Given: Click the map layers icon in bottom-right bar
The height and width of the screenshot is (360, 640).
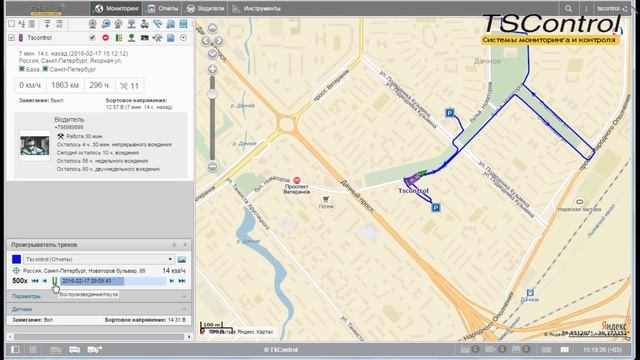Looking at the screenshot, I should 564,350.
